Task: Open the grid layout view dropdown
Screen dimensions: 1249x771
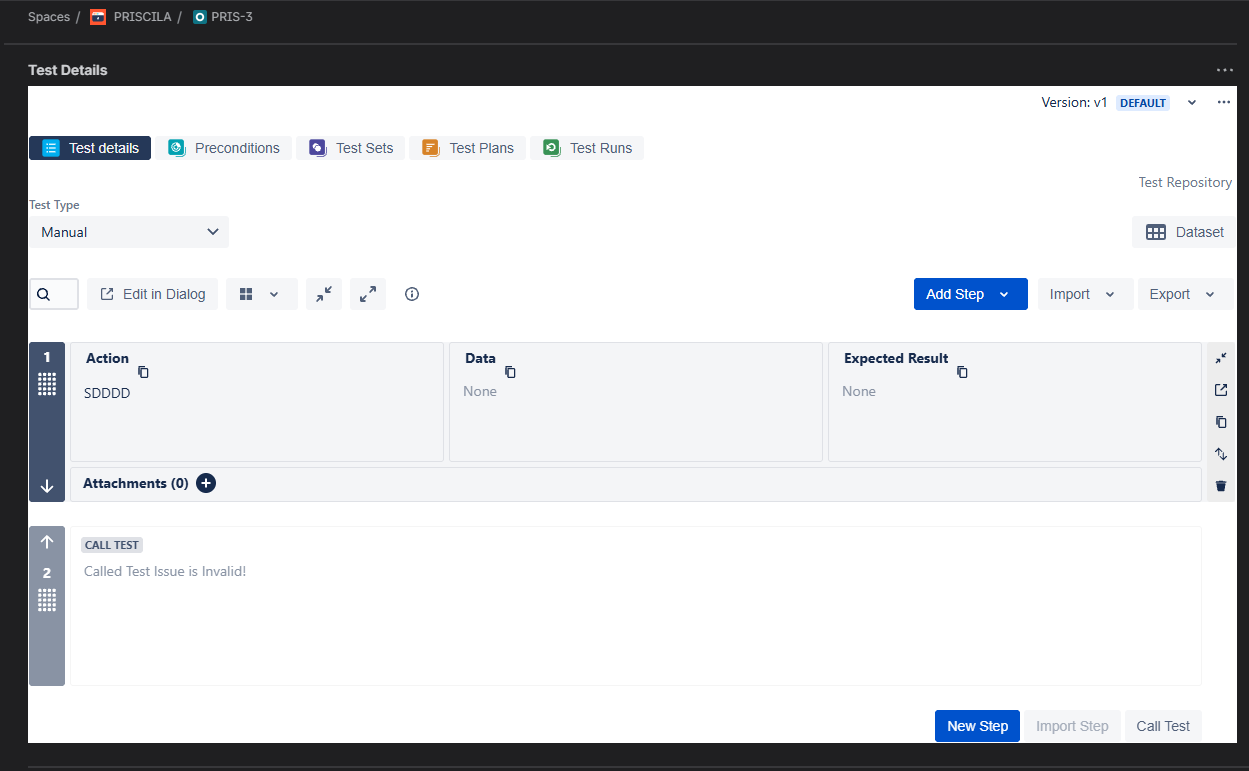Action: [x=261, y=294]
